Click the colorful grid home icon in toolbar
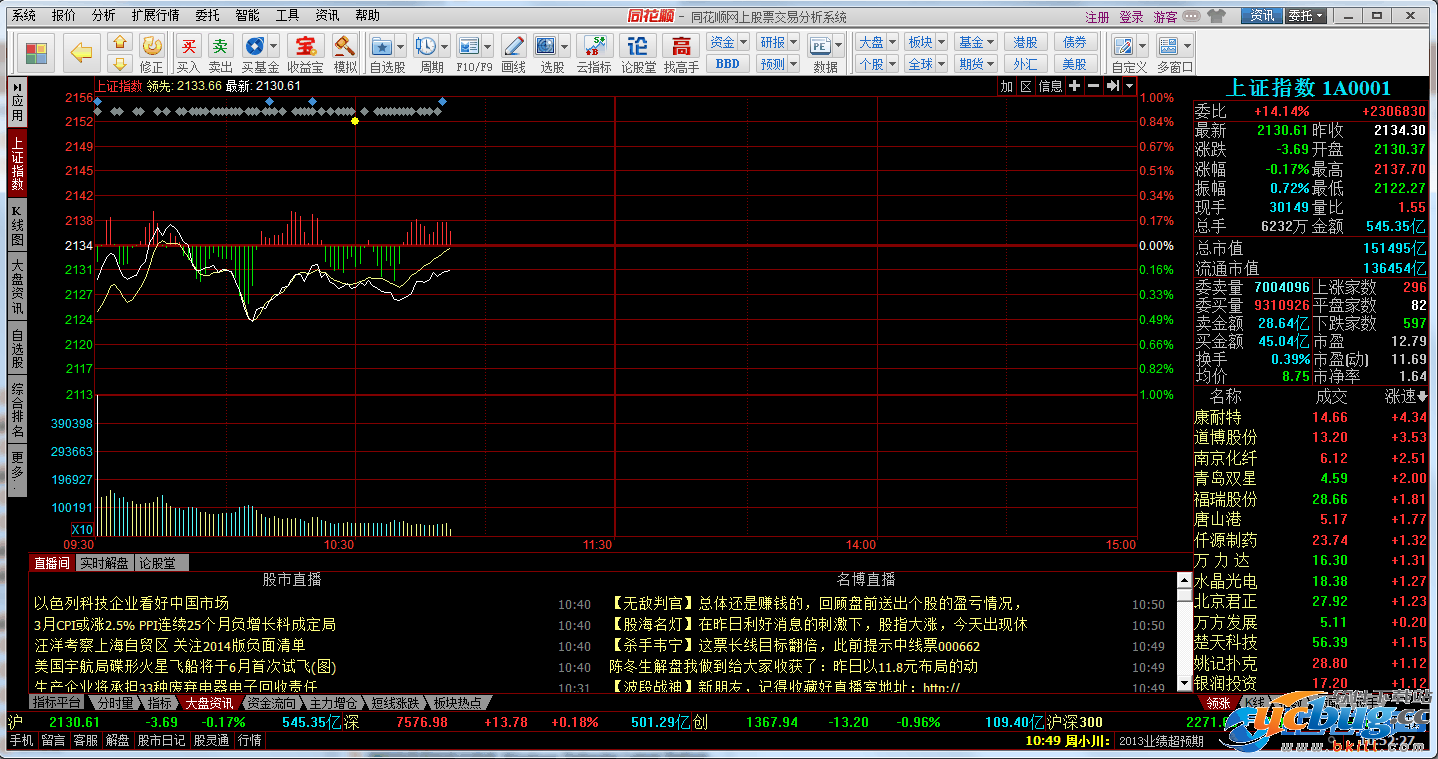 click(36, 52)
